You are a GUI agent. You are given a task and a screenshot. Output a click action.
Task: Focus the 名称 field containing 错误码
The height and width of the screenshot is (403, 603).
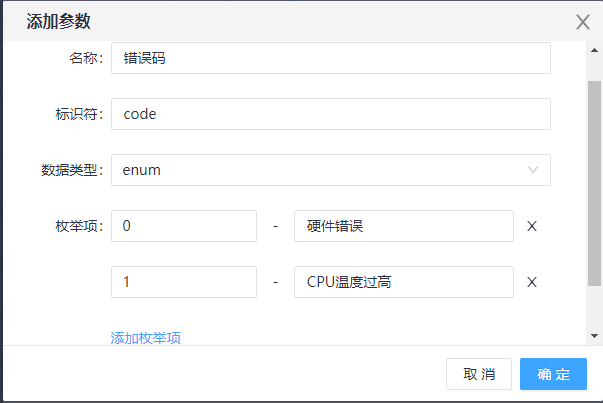[330, 58]
